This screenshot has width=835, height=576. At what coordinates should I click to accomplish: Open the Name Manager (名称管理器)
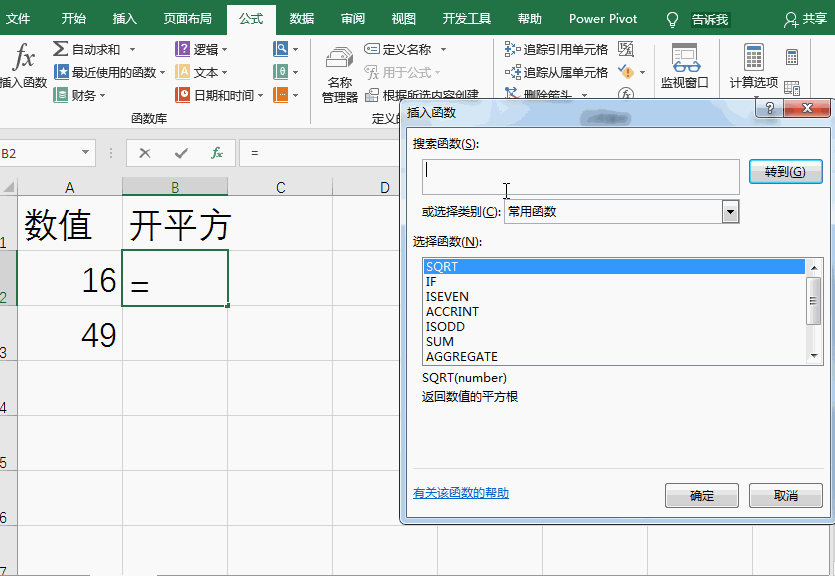[x=340, y=75]
